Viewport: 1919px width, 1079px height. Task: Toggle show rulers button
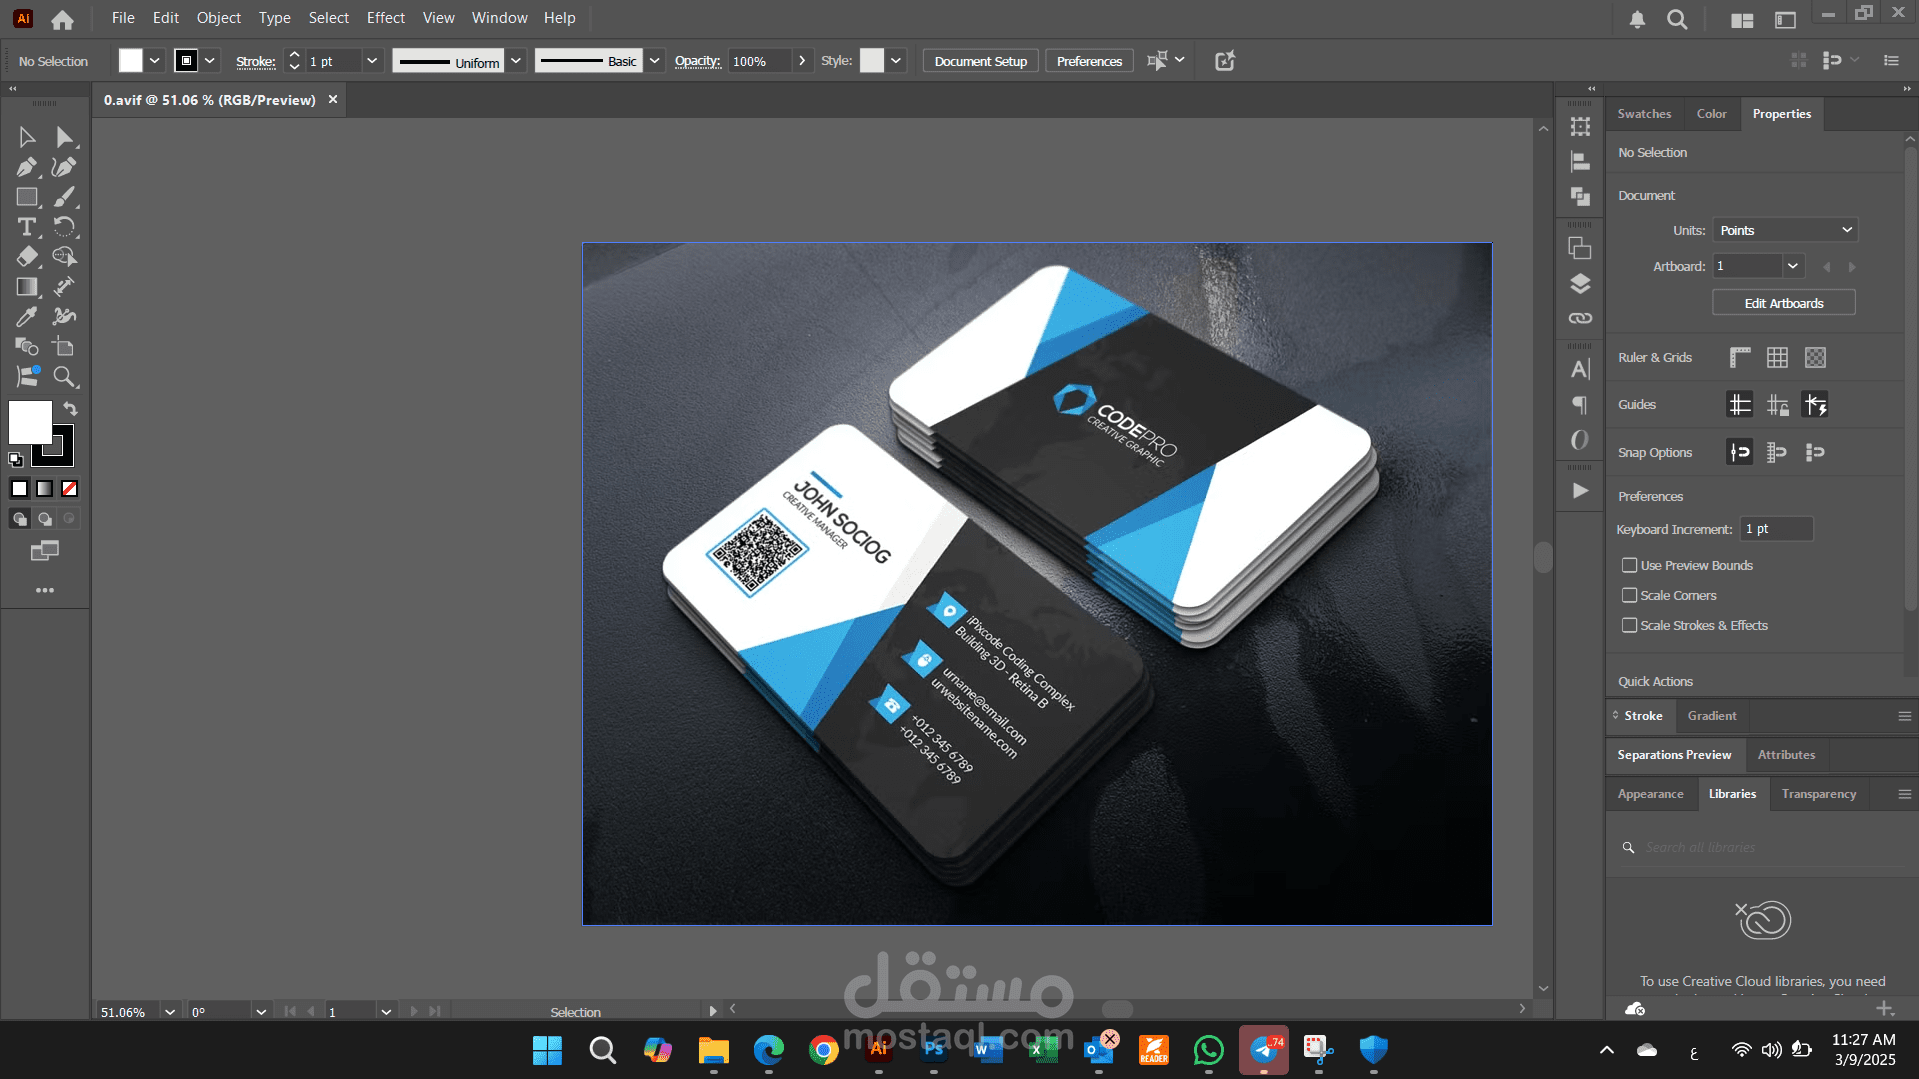(1740, 358)
